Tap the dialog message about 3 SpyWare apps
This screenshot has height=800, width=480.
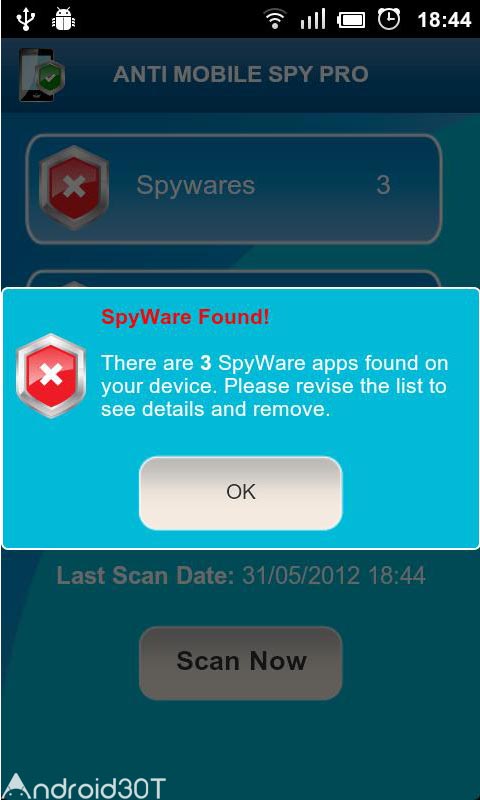click(274, 386)
